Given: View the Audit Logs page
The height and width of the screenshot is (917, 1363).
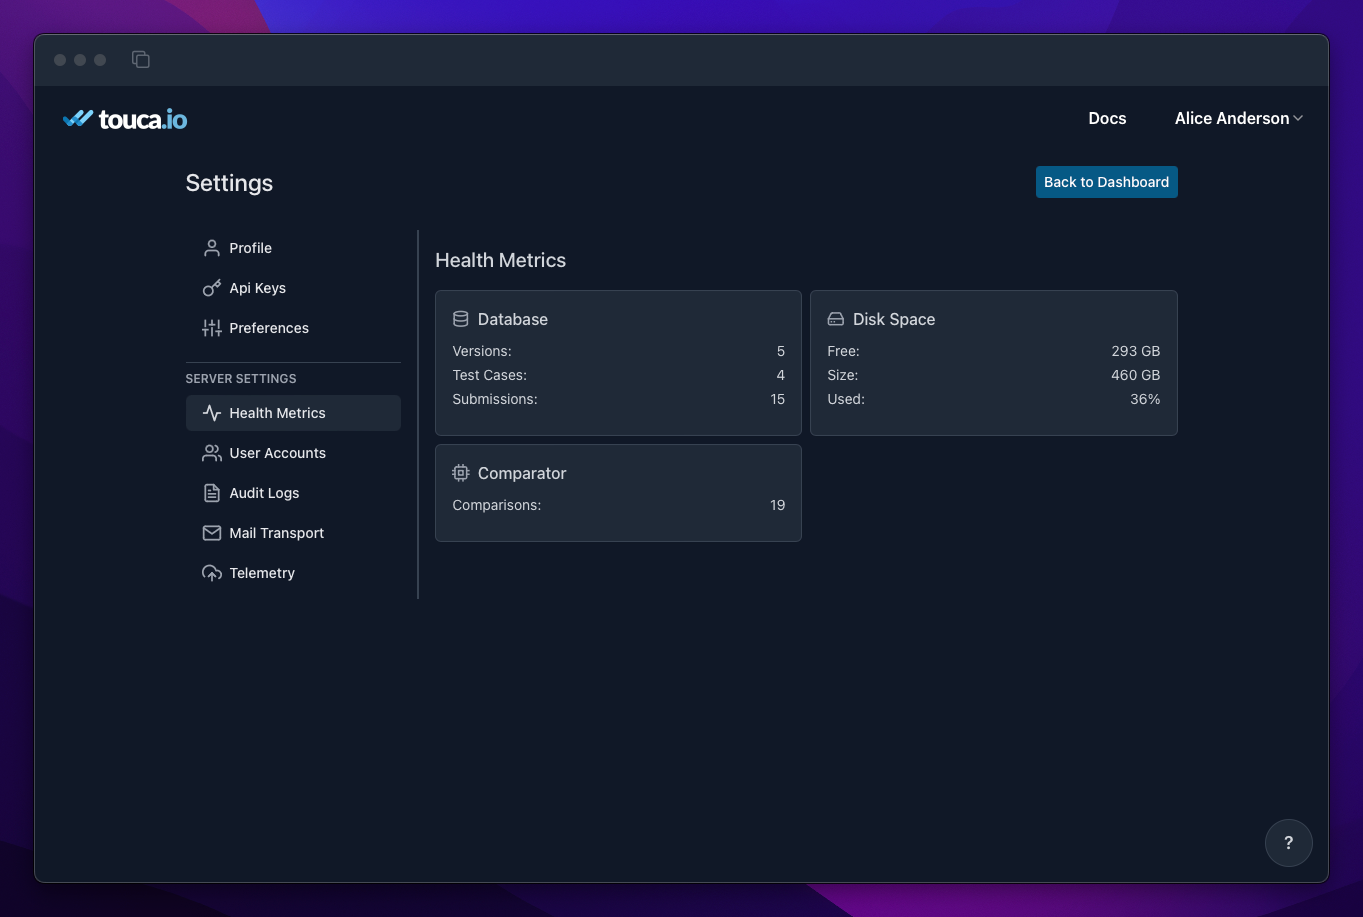Looking at the screenshot, I should [293, 493].
